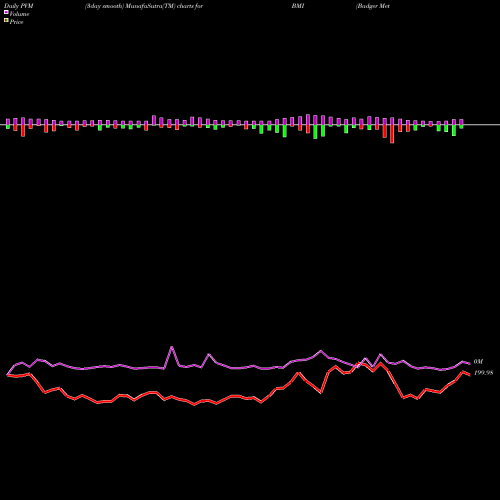Click the 'BMI' ticker text
This screenshot has height=500, width=500.
click(x=298, y=6)
